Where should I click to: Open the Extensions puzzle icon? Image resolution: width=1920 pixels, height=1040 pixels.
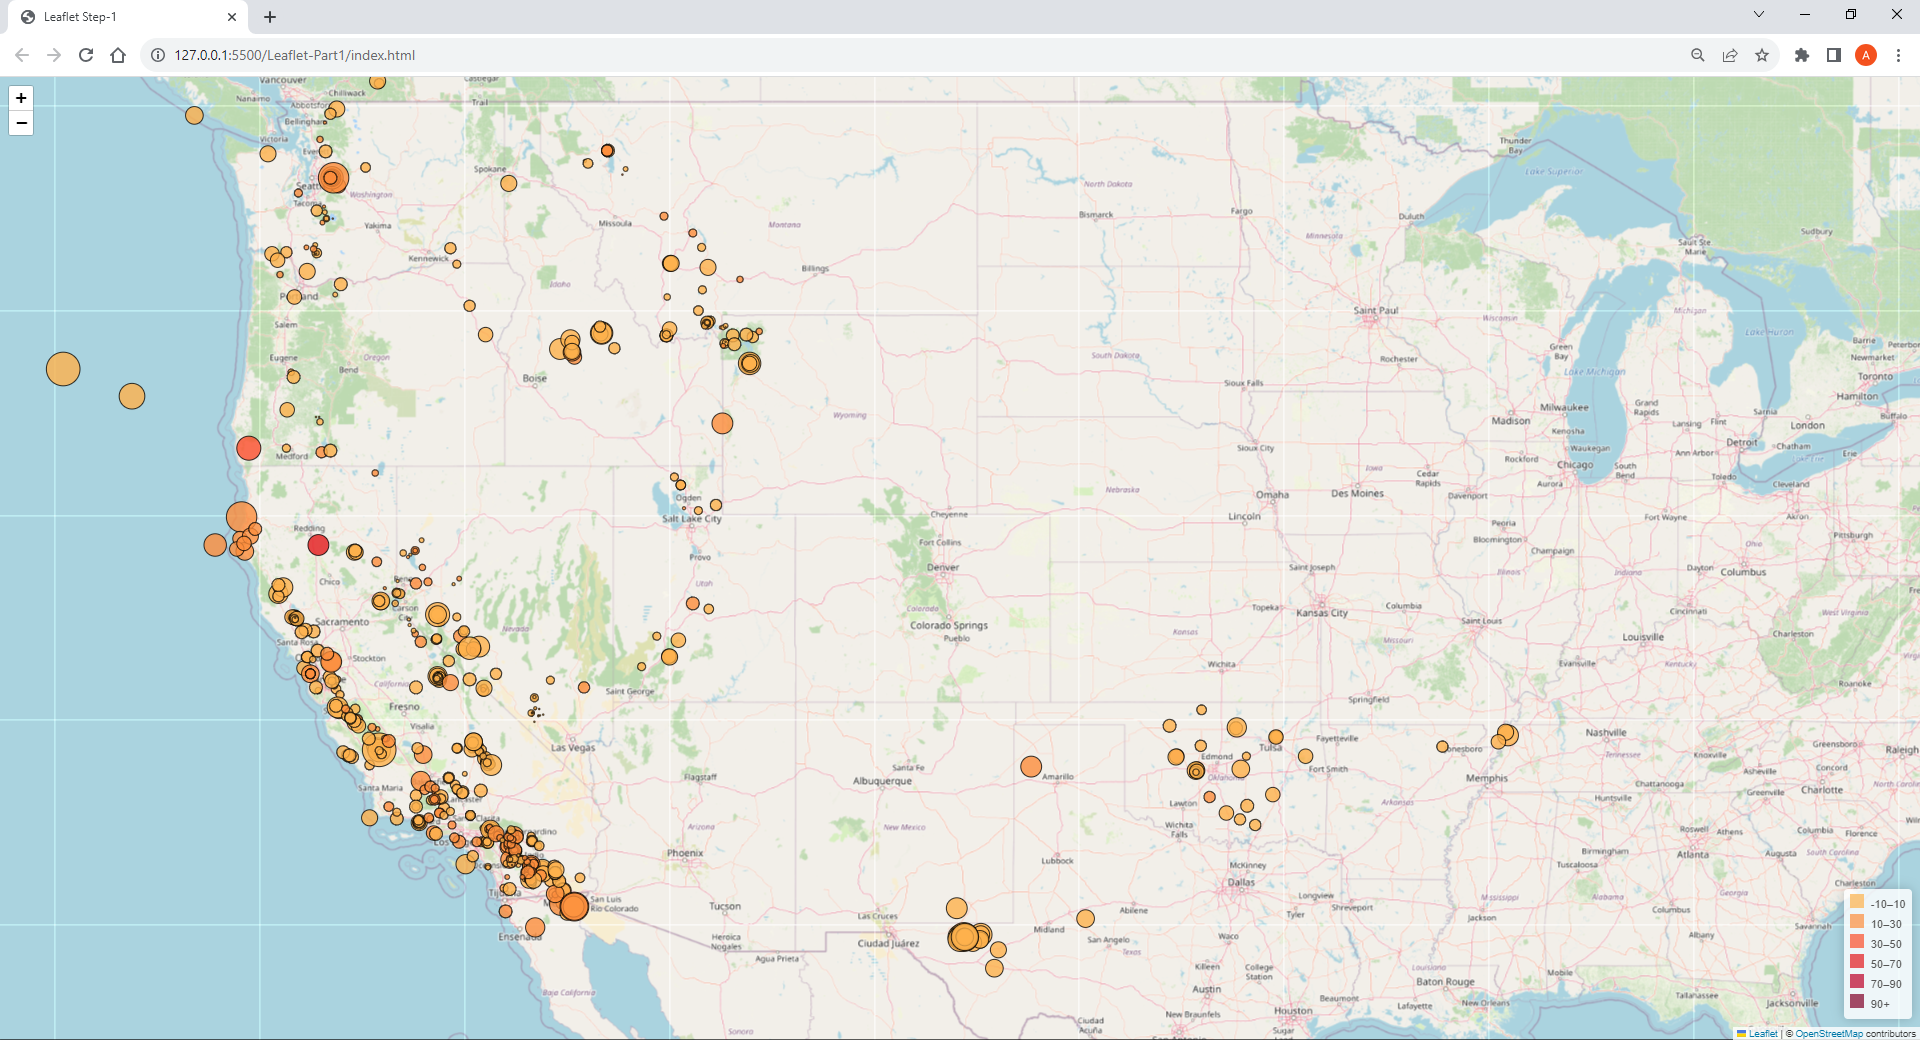tap(1802, 55)
